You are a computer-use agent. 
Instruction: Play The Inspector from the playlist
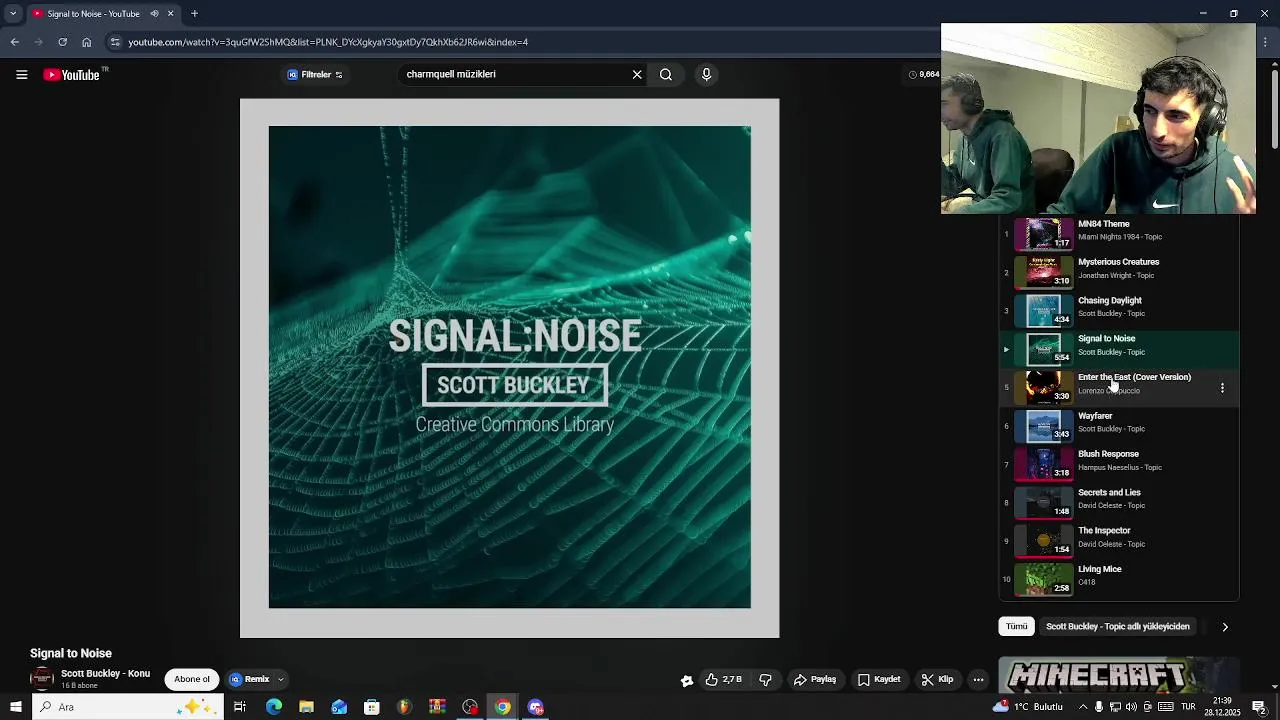click(x=1119, y=539)
